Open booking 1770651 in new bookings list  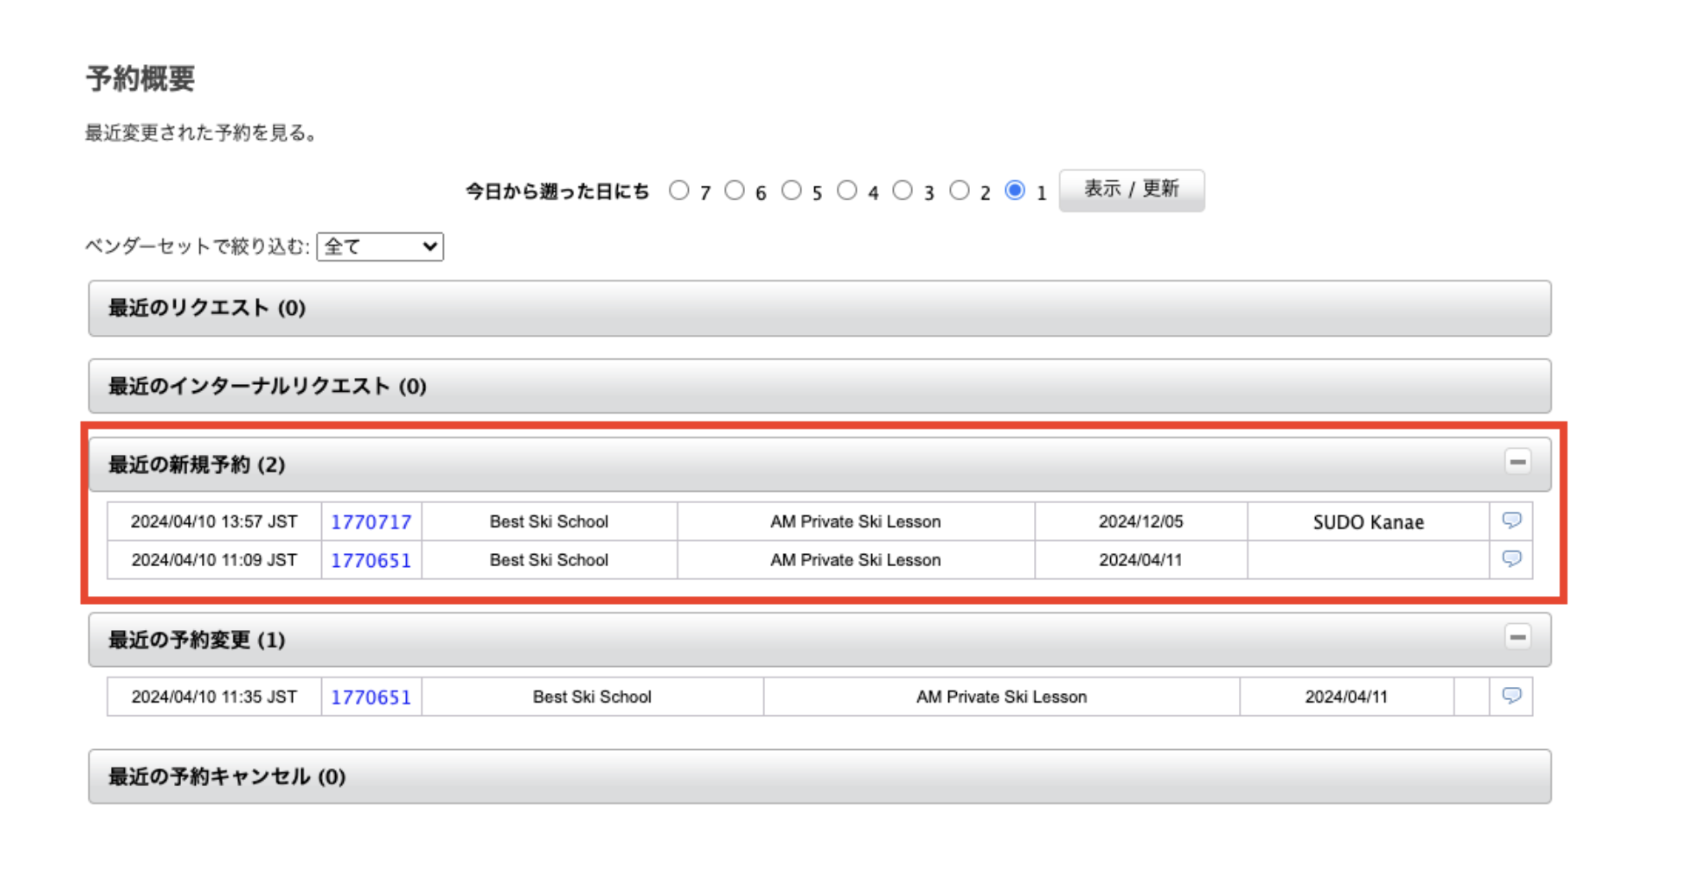(x=371, y=560)
